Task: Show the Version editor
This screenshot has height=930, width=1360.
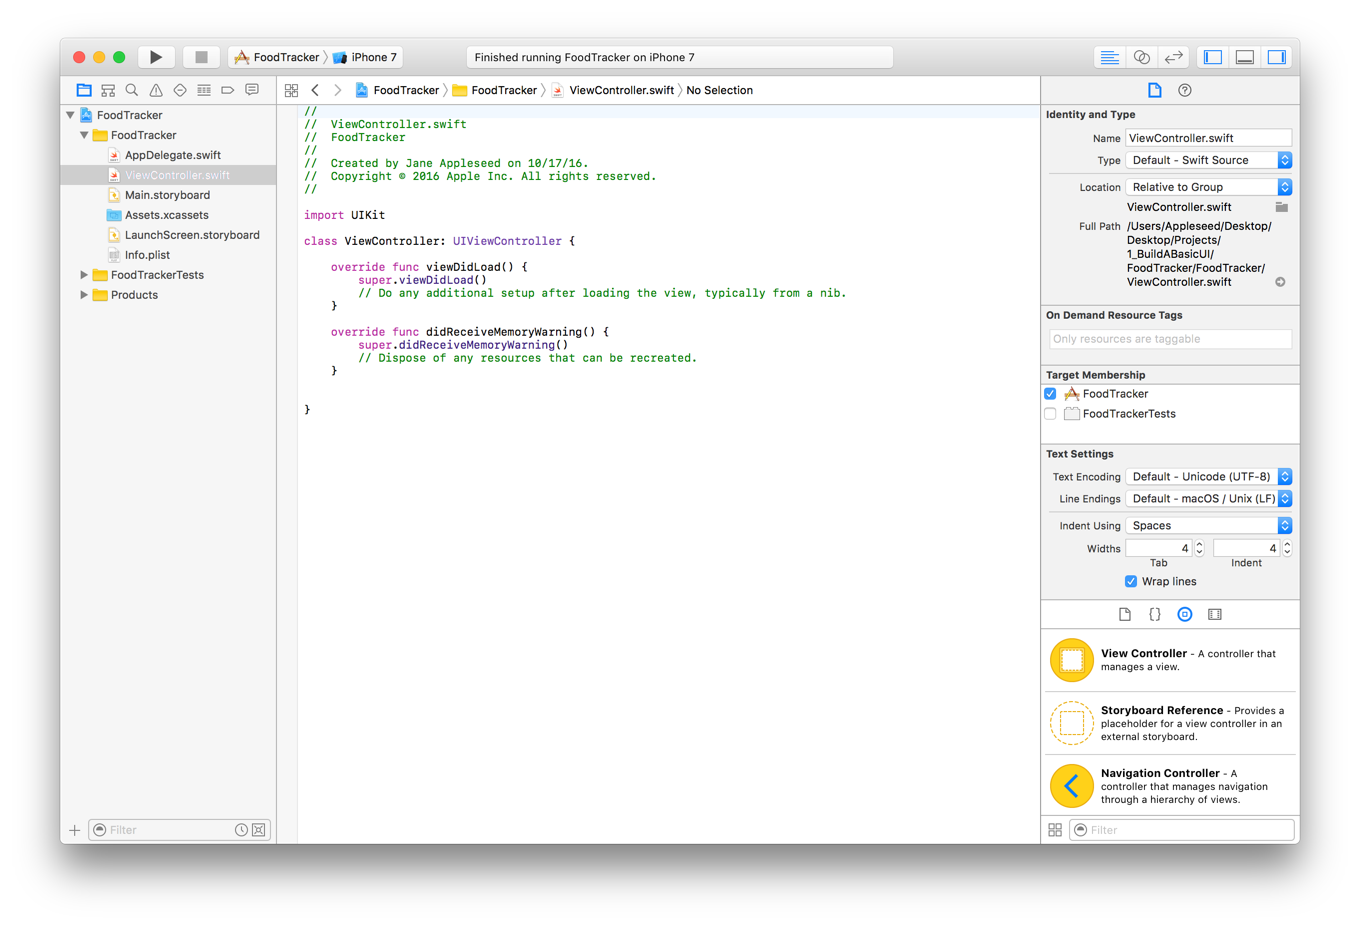Action: 1173,57
